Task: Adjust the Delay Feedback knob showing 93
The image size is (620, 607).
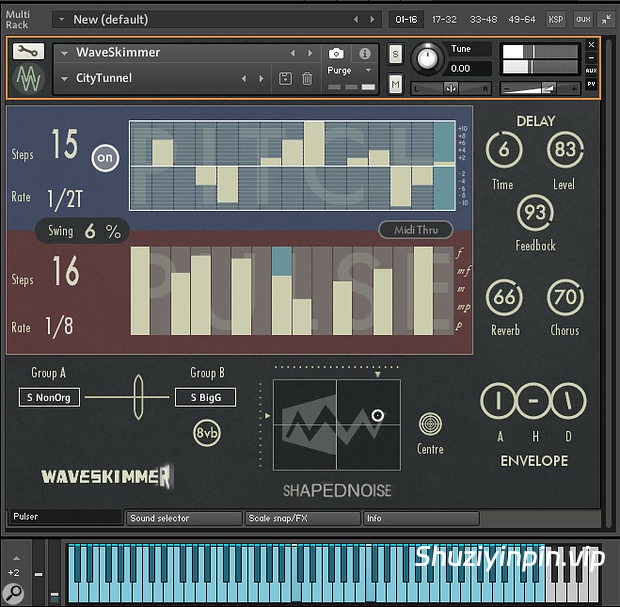Action: click(535, 212)
